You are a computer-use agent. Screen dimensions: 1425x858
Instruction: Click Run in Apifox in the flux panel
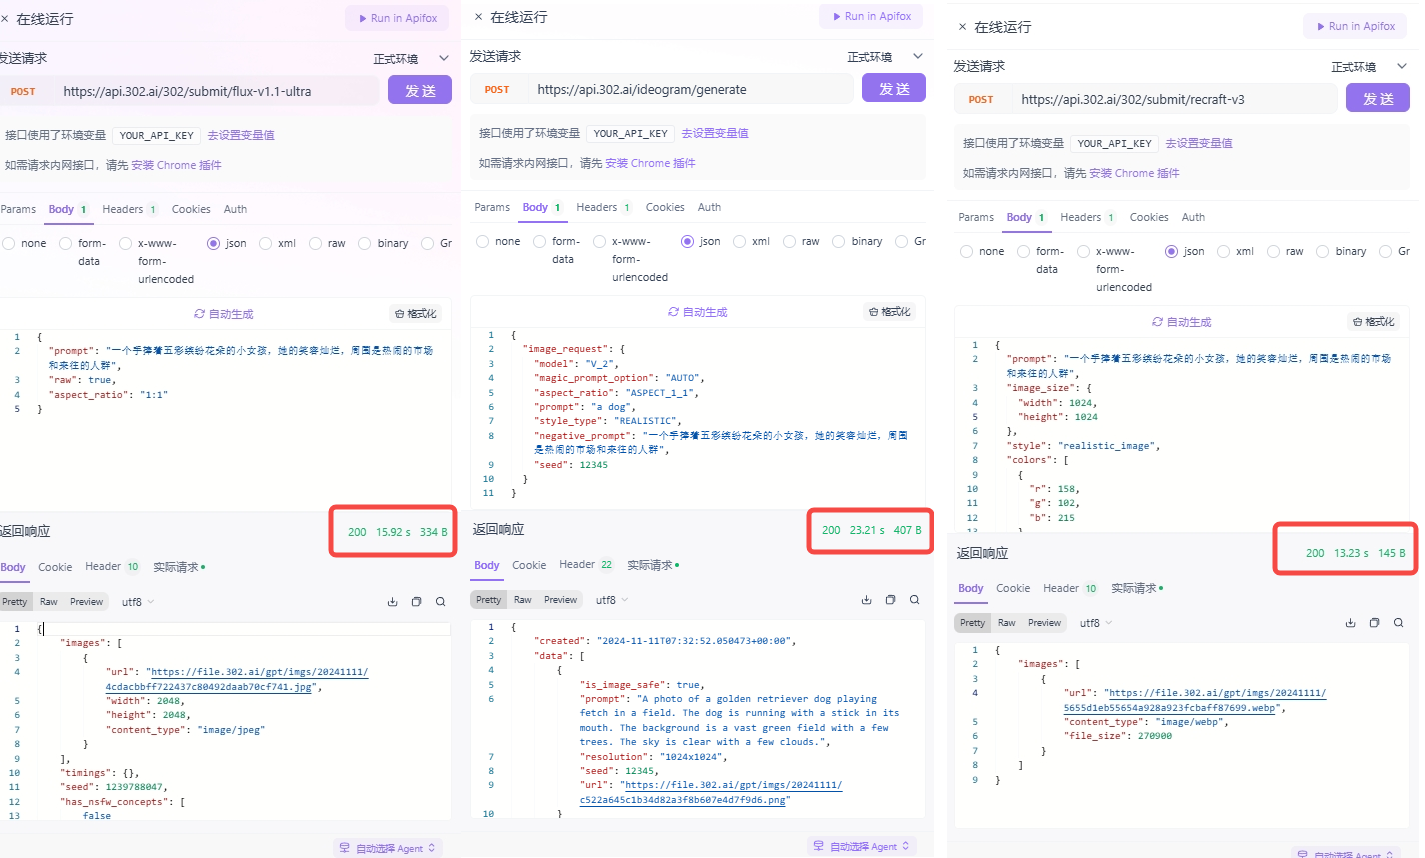tap(398, 18)
